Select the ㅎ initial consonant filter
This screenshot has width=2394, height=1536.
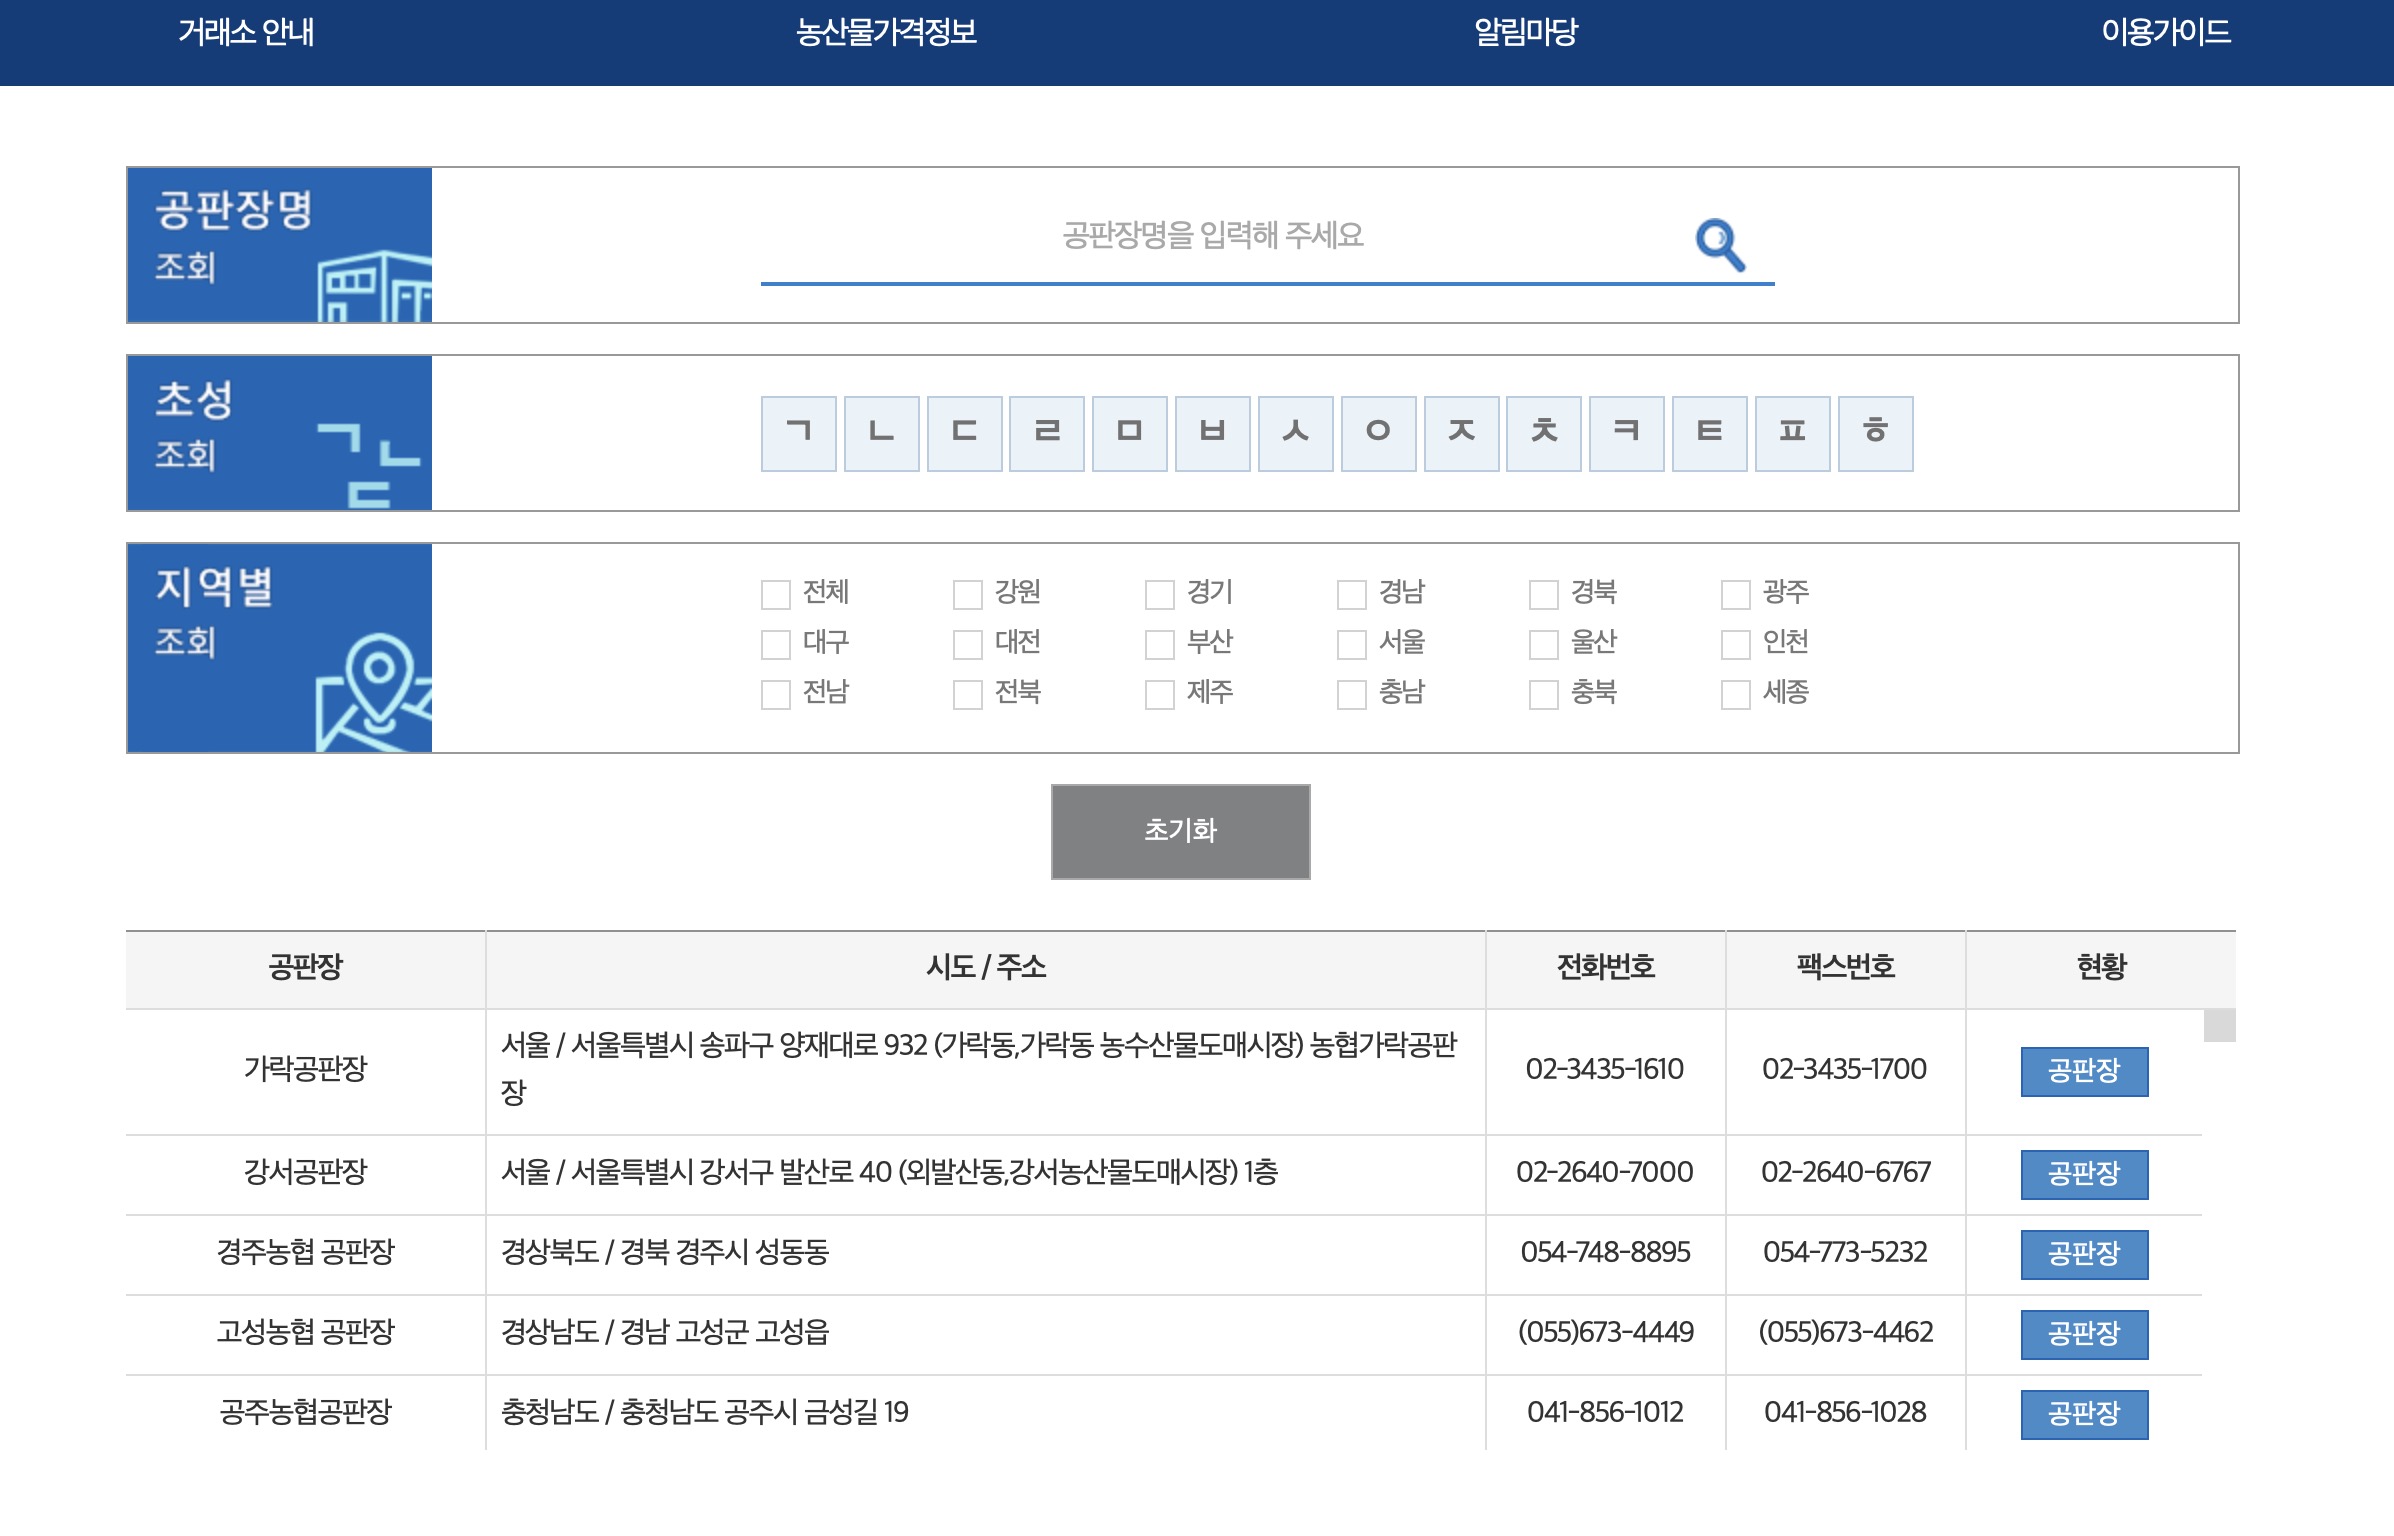coord(1875,433)
